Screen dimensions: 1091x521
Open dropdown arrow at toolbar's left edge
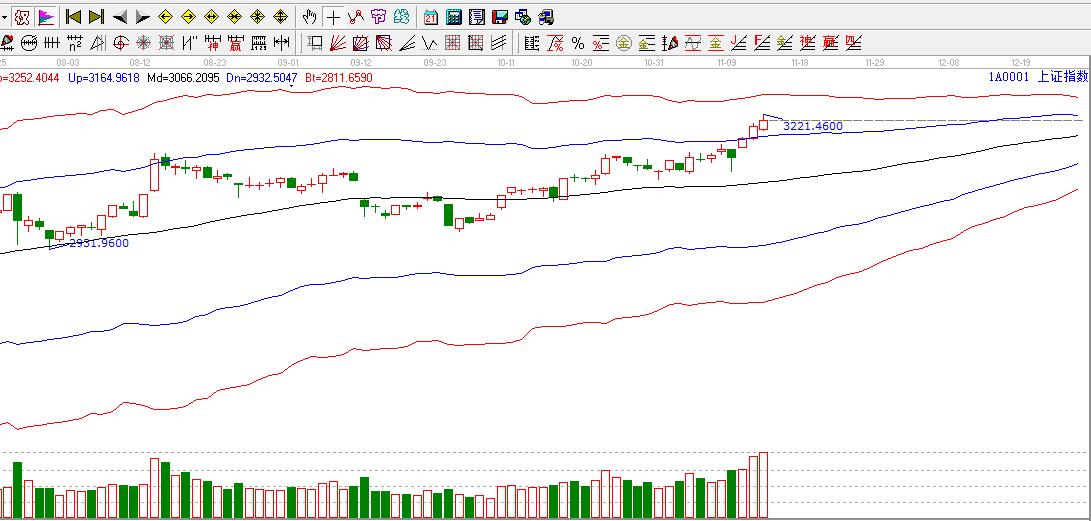(4, 17)
